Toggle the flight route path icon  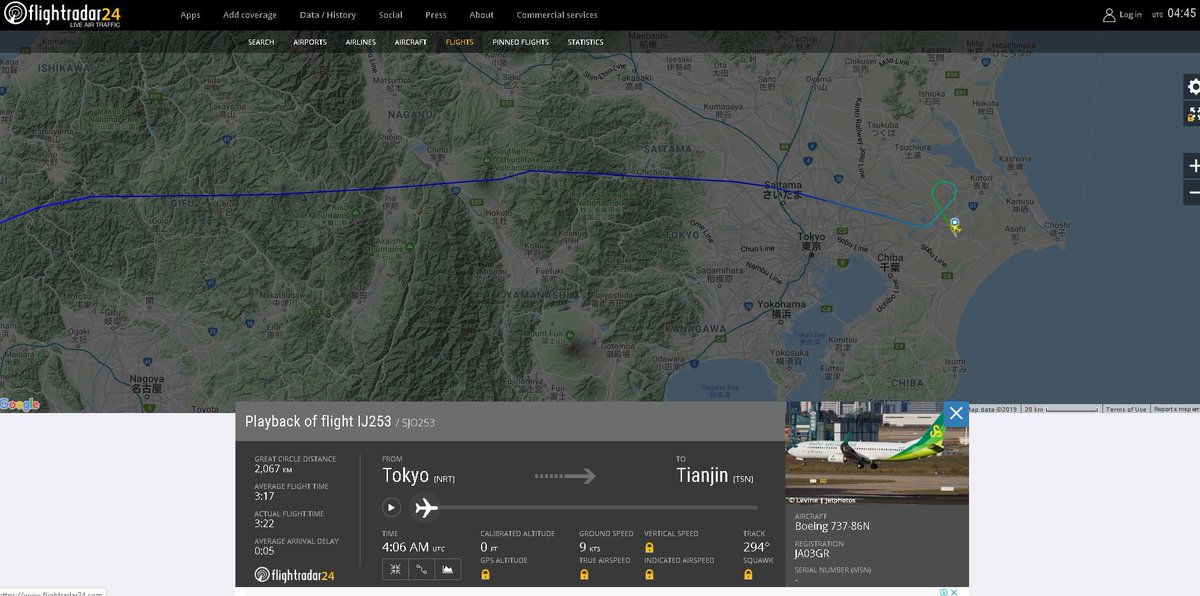click(421, 569)
